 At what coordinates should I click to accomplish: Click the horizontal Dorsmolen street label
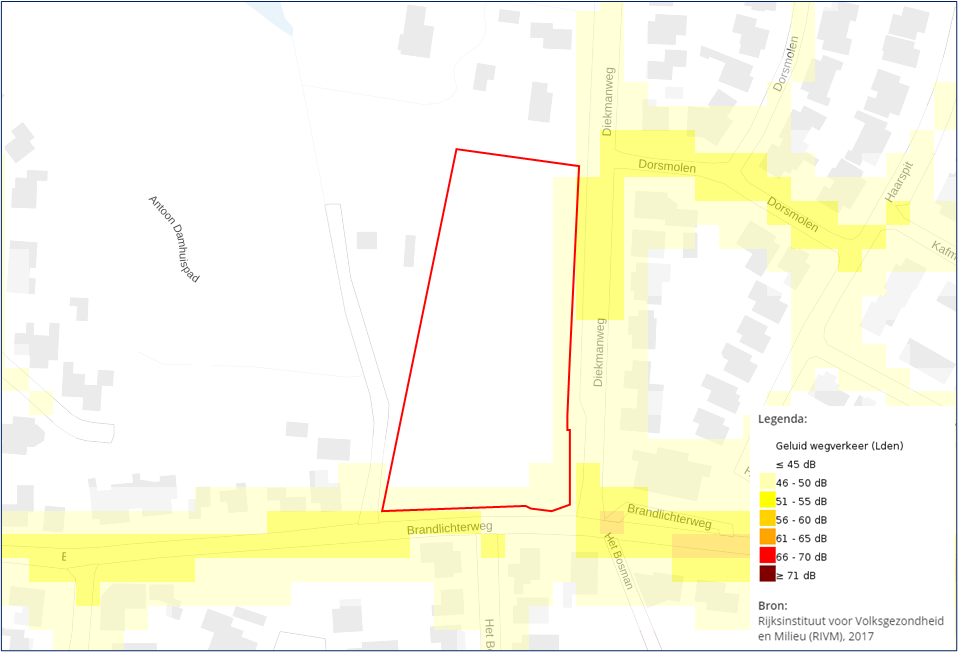[x=667, y=166]
